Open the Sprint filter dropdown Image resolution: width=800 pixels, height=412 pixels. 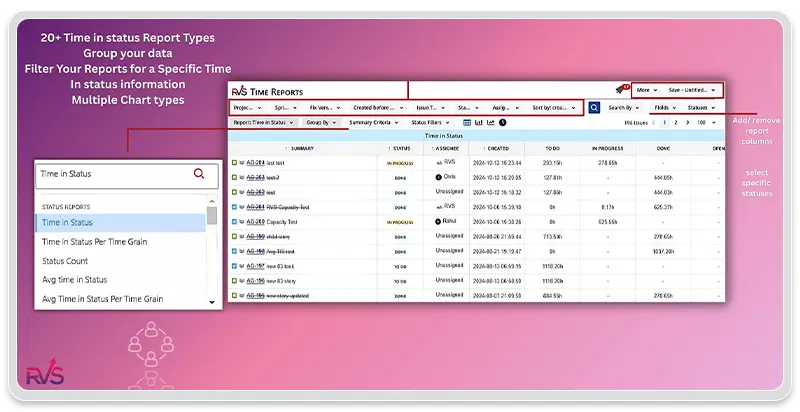(286, 108)
